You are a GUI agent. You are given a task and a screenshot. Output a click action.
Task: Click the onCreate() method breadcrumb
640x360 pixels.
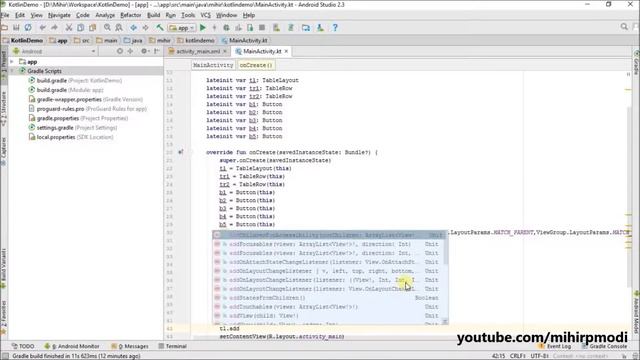[256, 65]
